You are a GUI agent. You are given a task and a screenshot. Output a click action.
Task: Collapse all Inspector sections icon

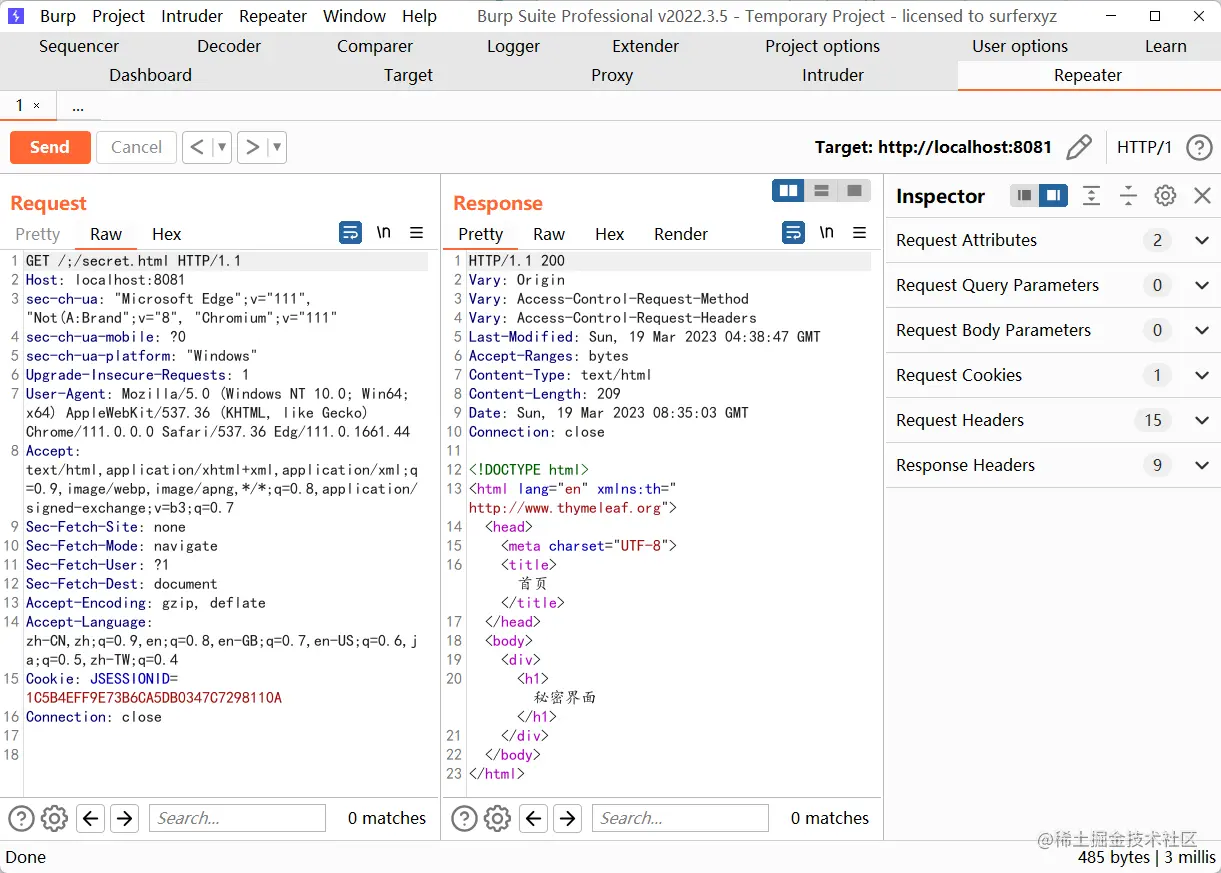1128,196
